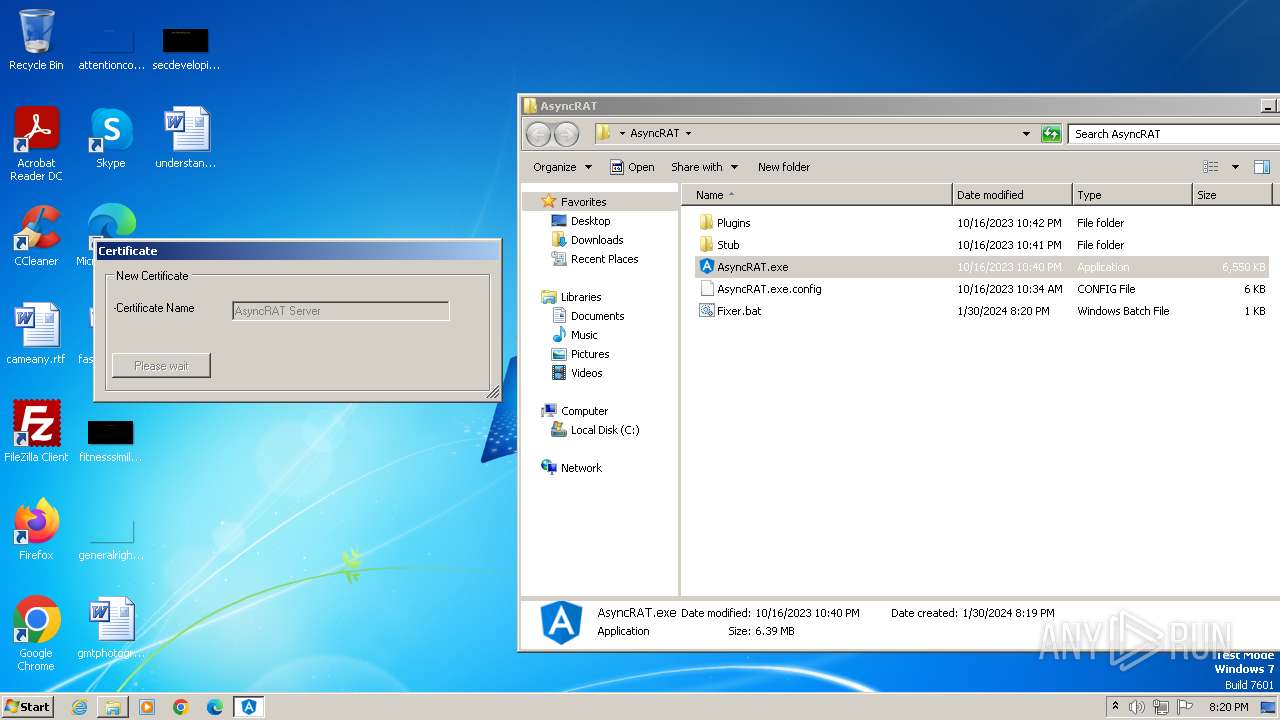Open the Skype desktop shortcut
Screen dimensions: 1280x720
click(x=111, y=138)
